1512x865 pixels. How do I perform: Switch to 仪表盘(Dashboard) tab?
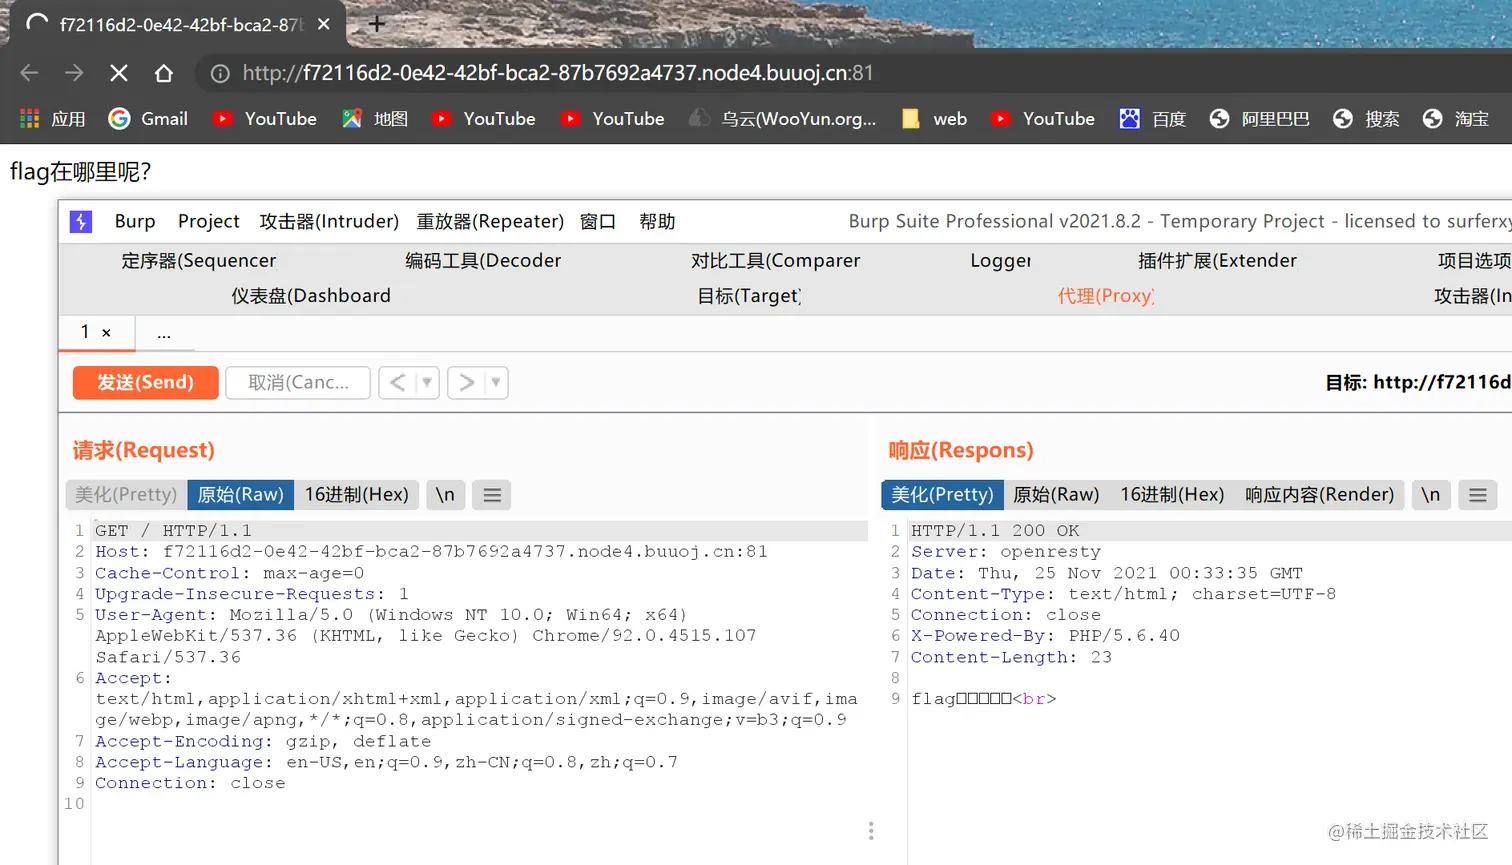point(311,296)
